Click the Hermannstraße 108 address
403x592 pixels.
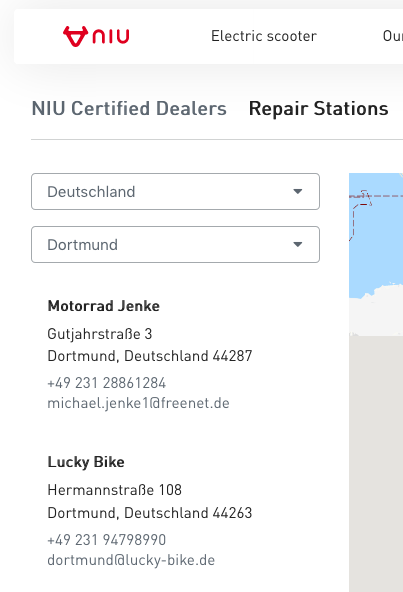click(x=114, y=490)
